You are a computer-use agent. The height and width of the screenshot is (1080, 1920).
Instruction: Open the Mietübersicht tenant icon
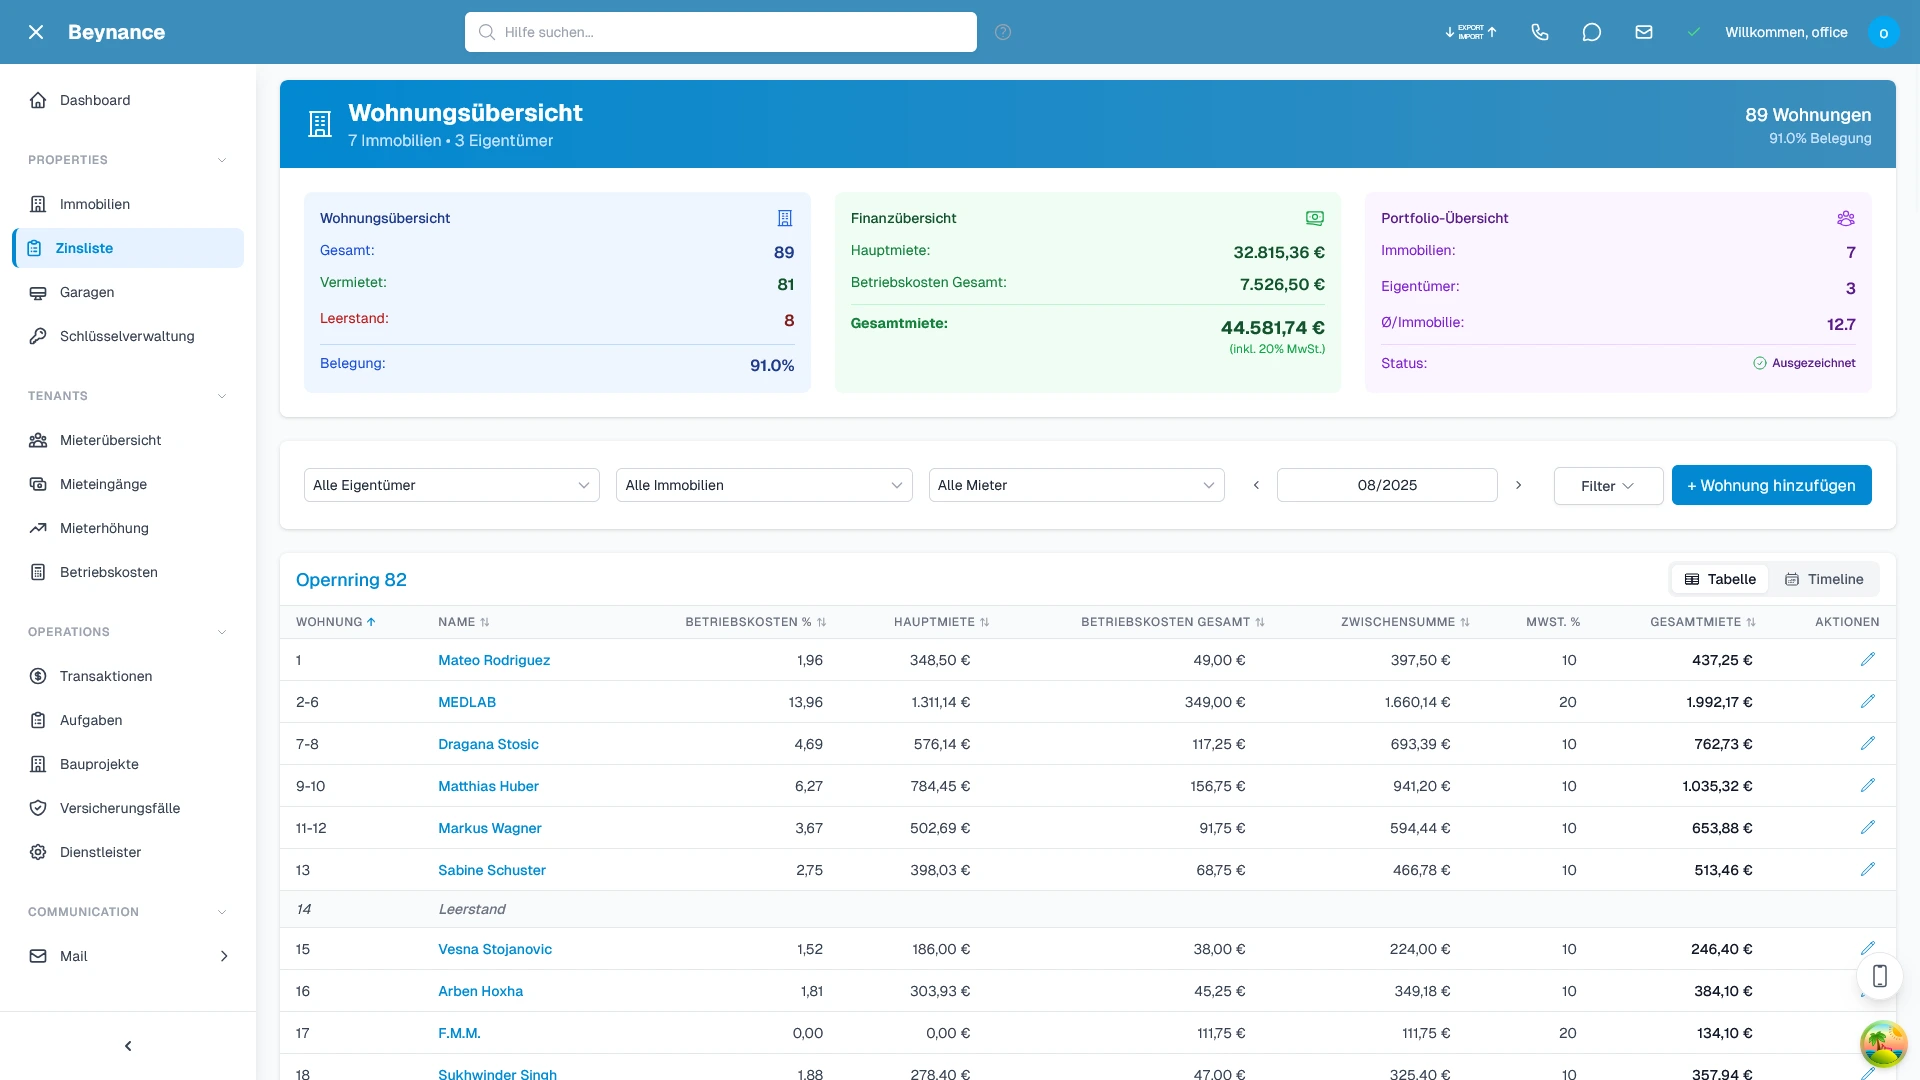click(37, 440)
